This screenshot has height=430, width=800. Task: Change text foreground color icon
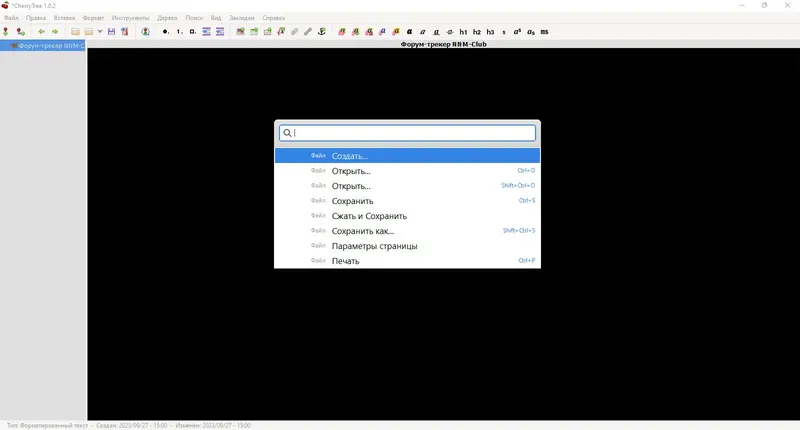tap(382, 32)
